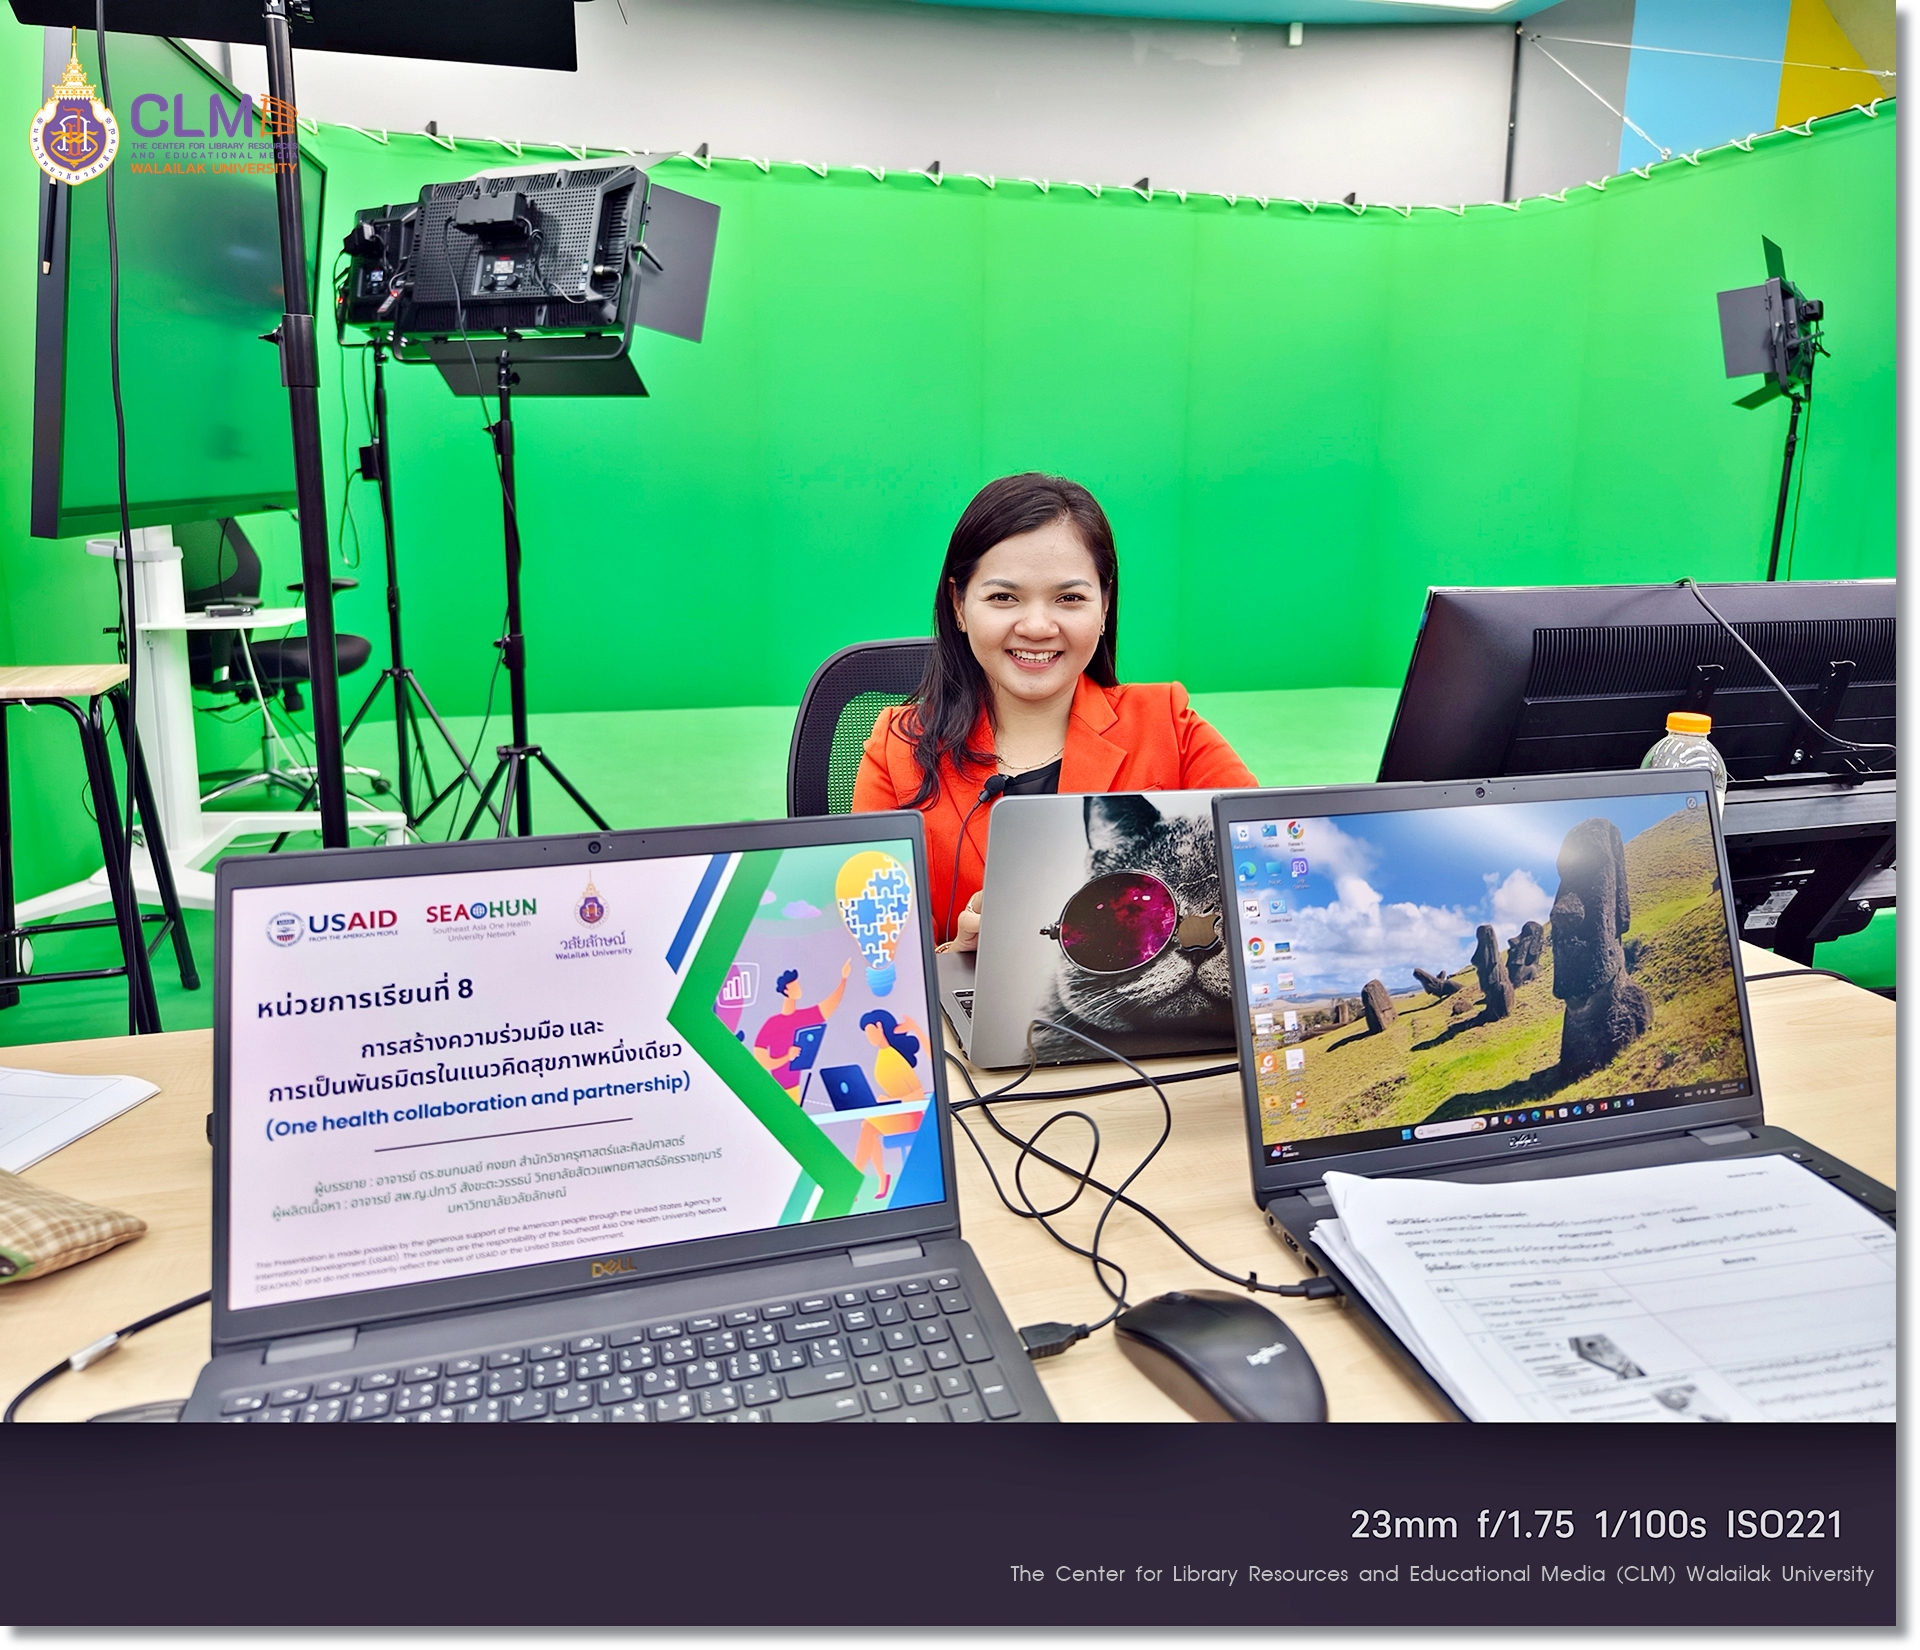Viewport: 1920px width, 1650px height.
Task: Open the NDI desktop shortcut
Action: (1251, 909)
